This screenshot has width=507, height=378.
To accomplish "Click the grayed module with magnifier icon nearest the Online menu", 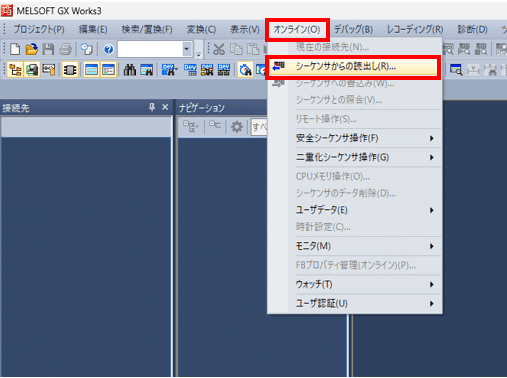I will [448, 50].
